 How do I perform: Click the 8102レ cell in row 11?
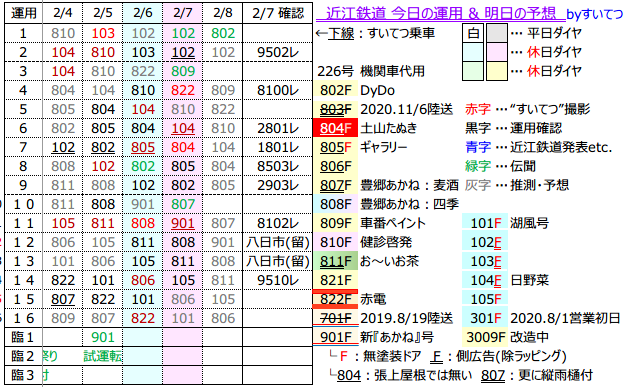coord(278,223)
